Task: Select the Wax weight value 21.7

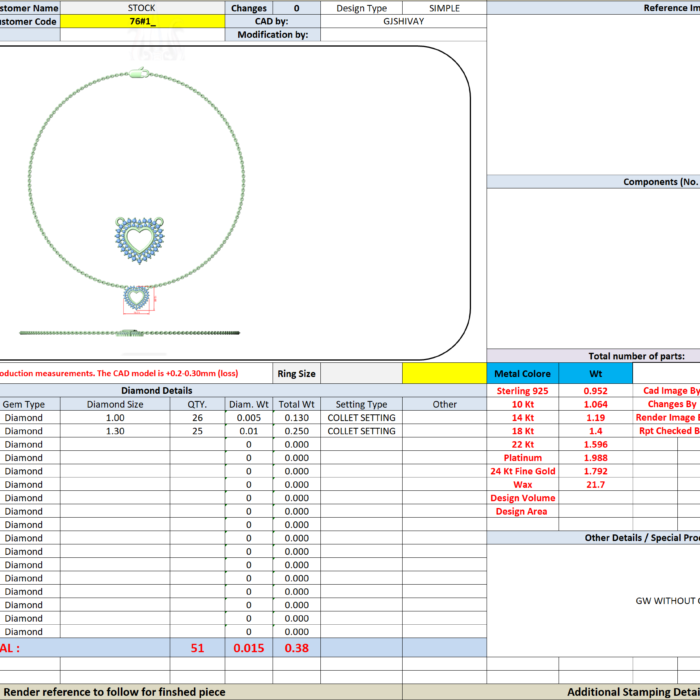Action: tap(595, 484)
